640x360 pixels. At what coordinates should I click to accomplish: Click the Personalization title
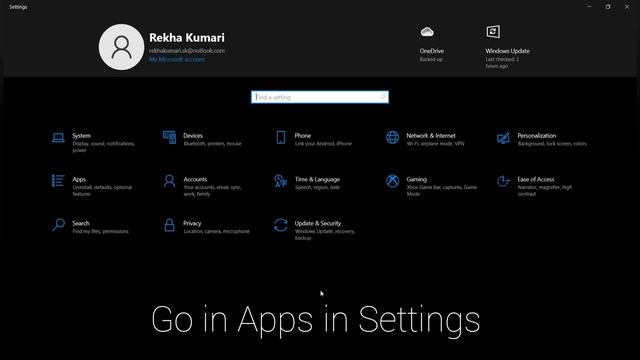[536, 136]
